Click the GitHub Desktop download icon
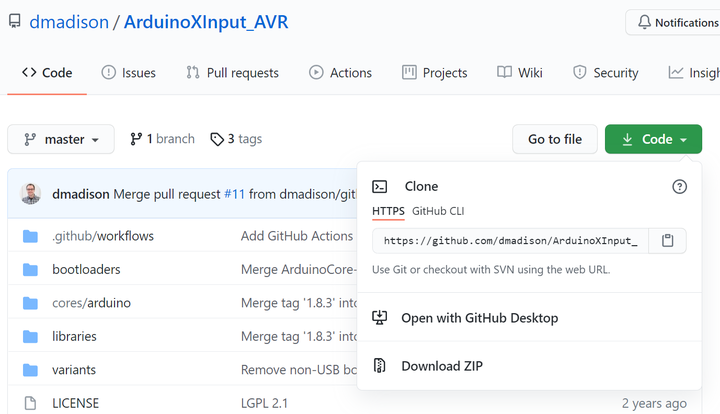 coord(380,318)
